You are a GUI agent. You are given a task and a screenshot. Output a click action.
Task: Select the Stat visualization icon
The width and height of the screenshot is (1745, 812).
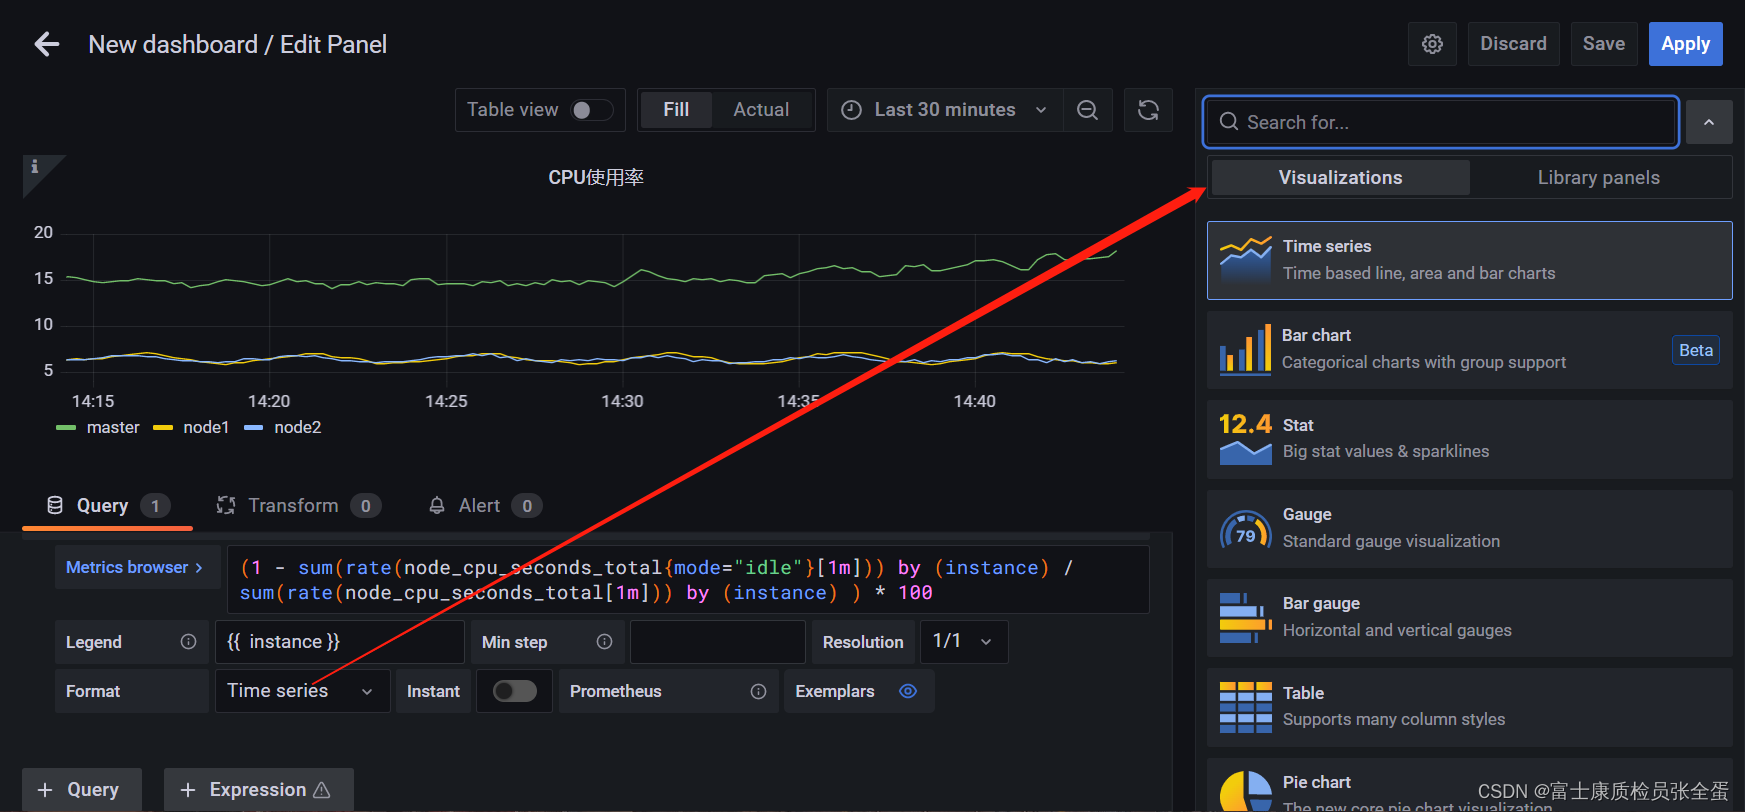coord(1245,438)
